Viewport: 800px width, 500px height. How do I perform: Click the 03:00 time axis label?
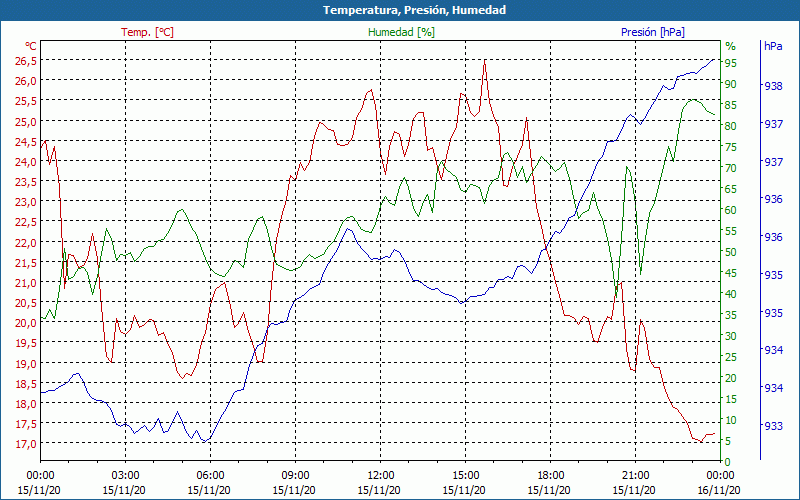125,474
